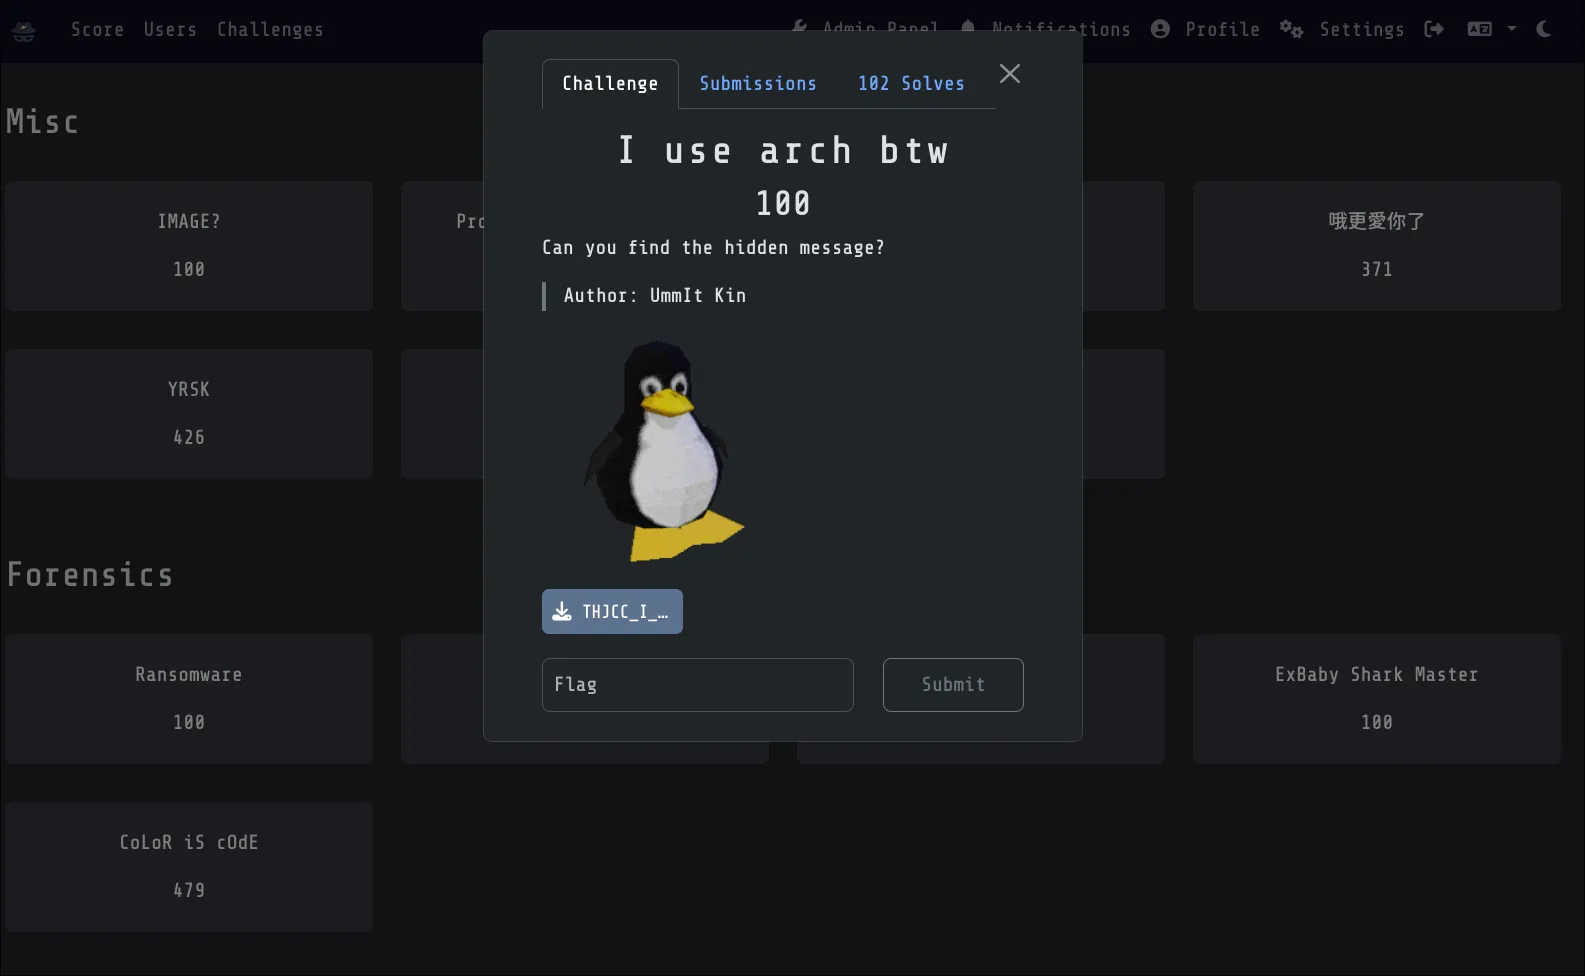Download the THJCC_I_ challenge file
1585x976 pixels.
click(612, 612)
